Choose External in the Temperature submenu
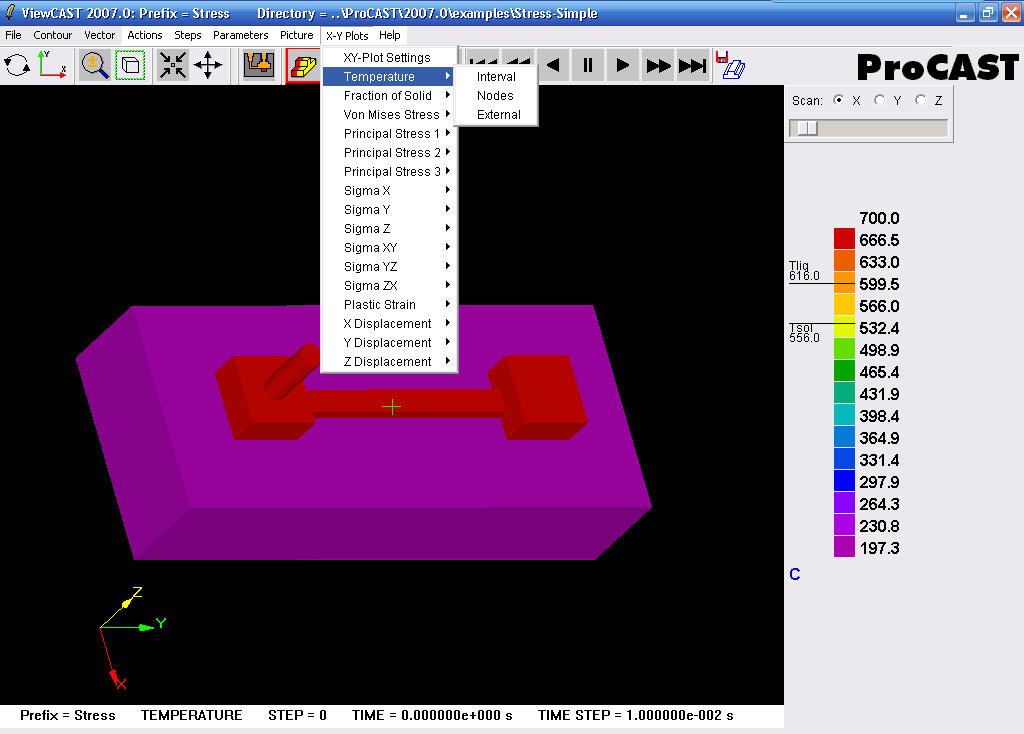Viewport: 1024px width, 734px height. point(496,114)
